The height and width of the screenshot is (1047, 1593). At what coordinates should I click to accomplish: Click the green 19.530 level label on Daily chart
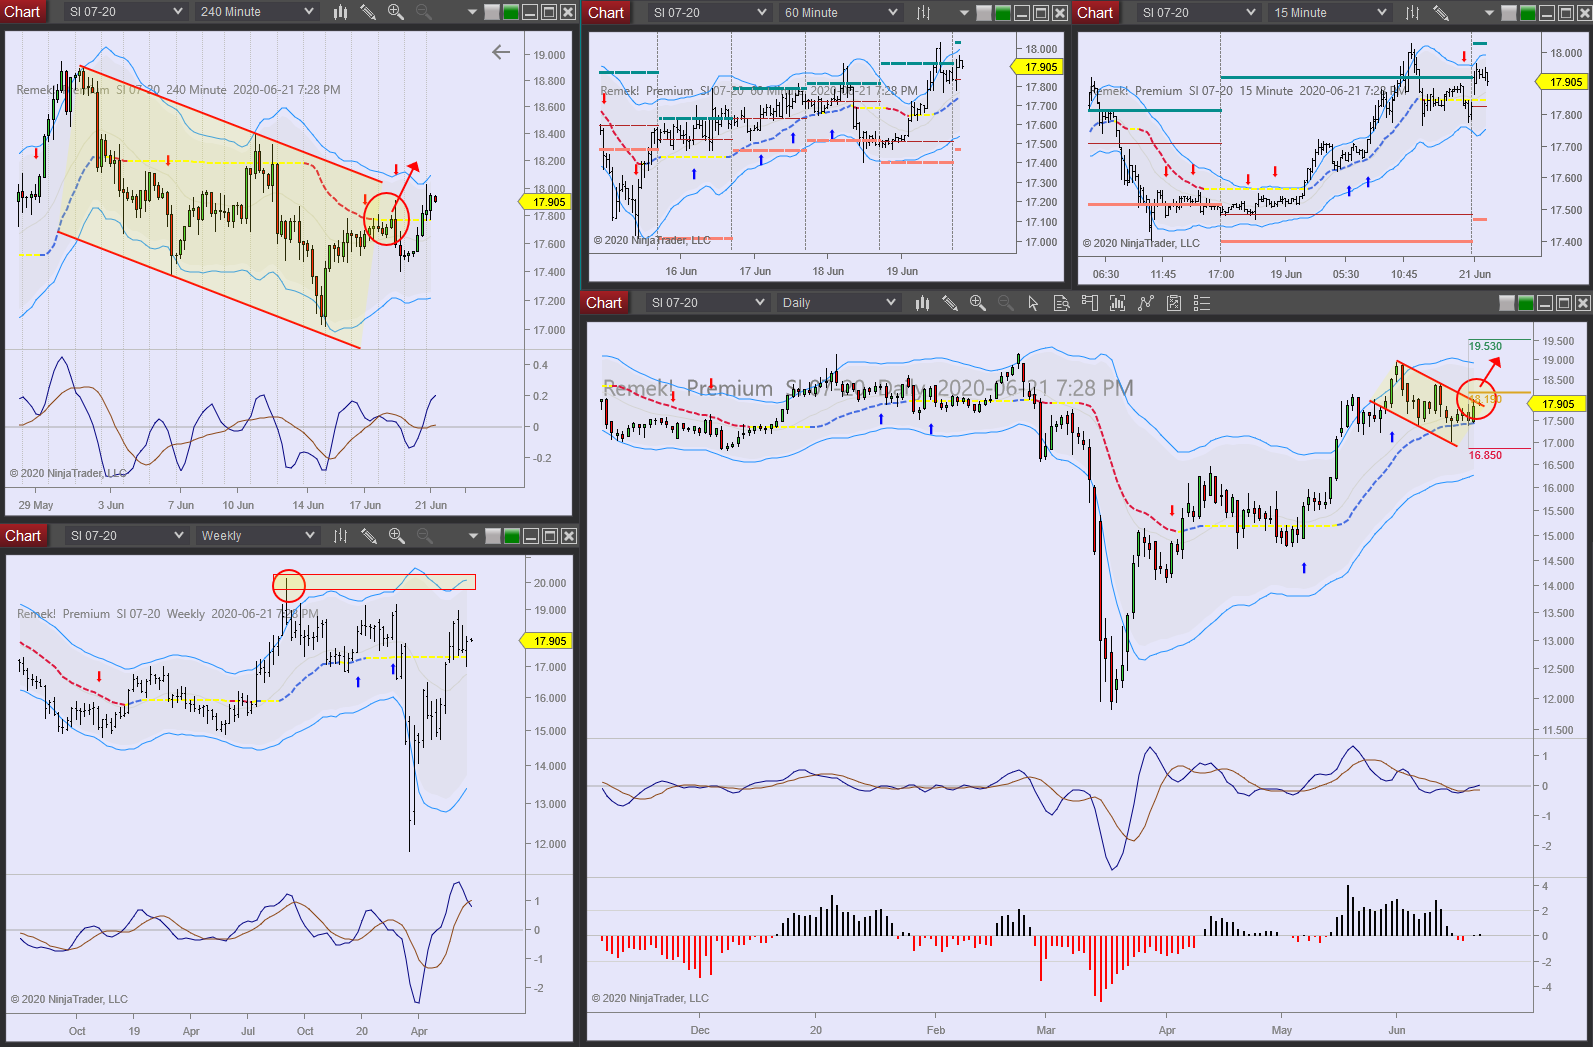click(x=1485, y=346)
